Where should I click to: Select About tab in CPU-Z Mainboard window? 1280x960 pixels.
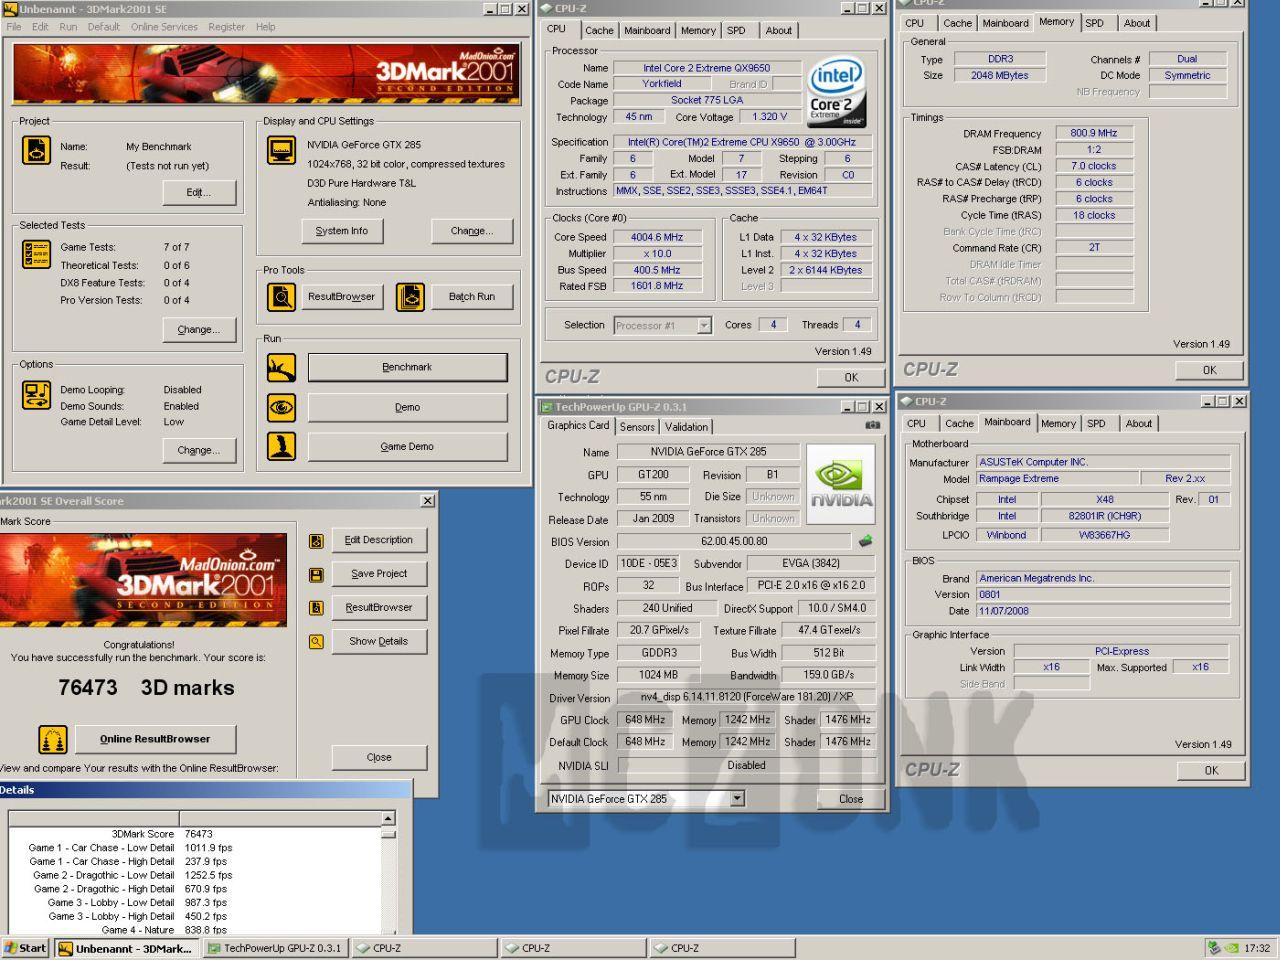pos(1138,424)
